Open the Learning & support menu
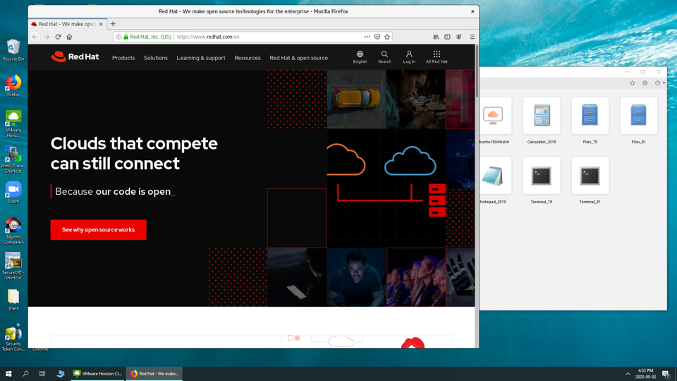The image size is (677, 381). (x=201, y=58)
